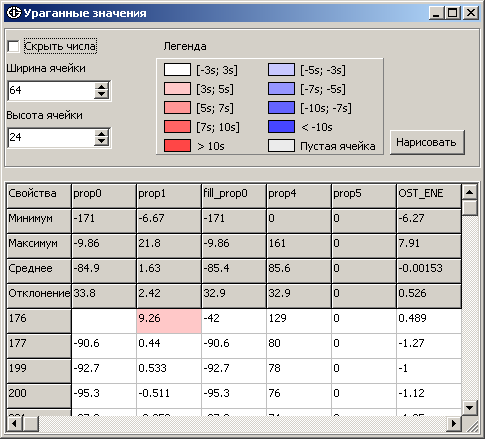This screenshot has width=485, height=439.
Task: Click the application icon in the title bar
Action: [x=14, y=13]
